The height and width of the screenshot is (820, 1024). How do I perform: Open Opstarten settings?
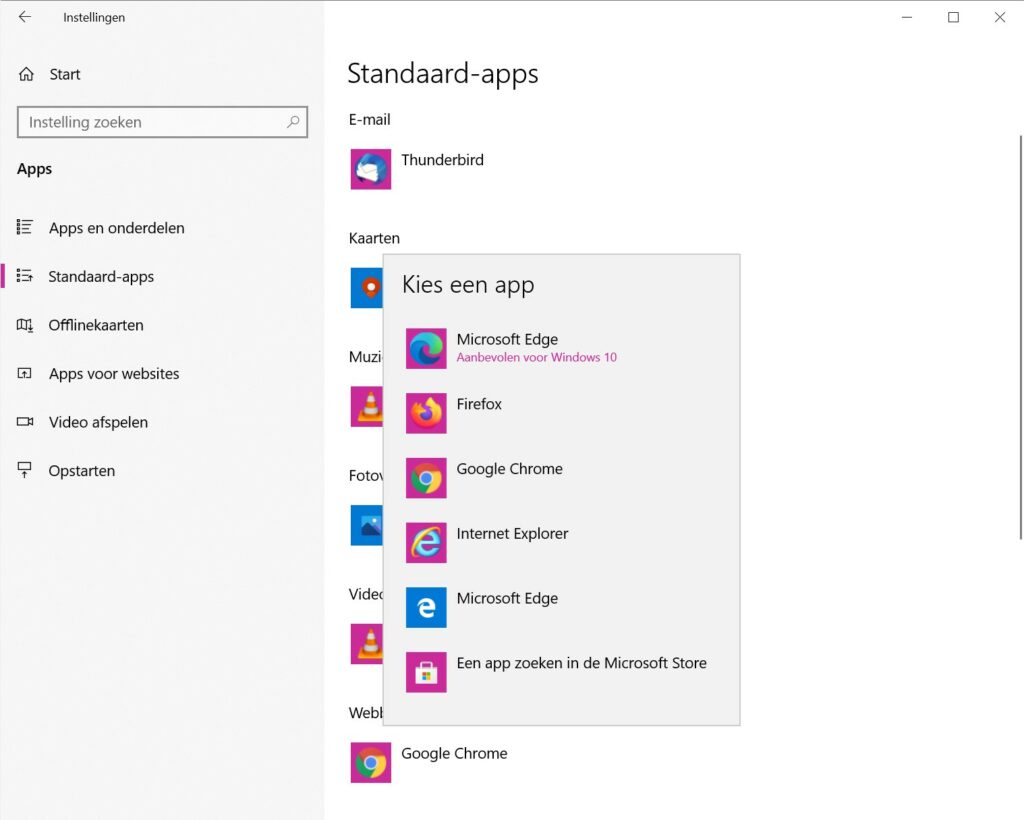82,471
